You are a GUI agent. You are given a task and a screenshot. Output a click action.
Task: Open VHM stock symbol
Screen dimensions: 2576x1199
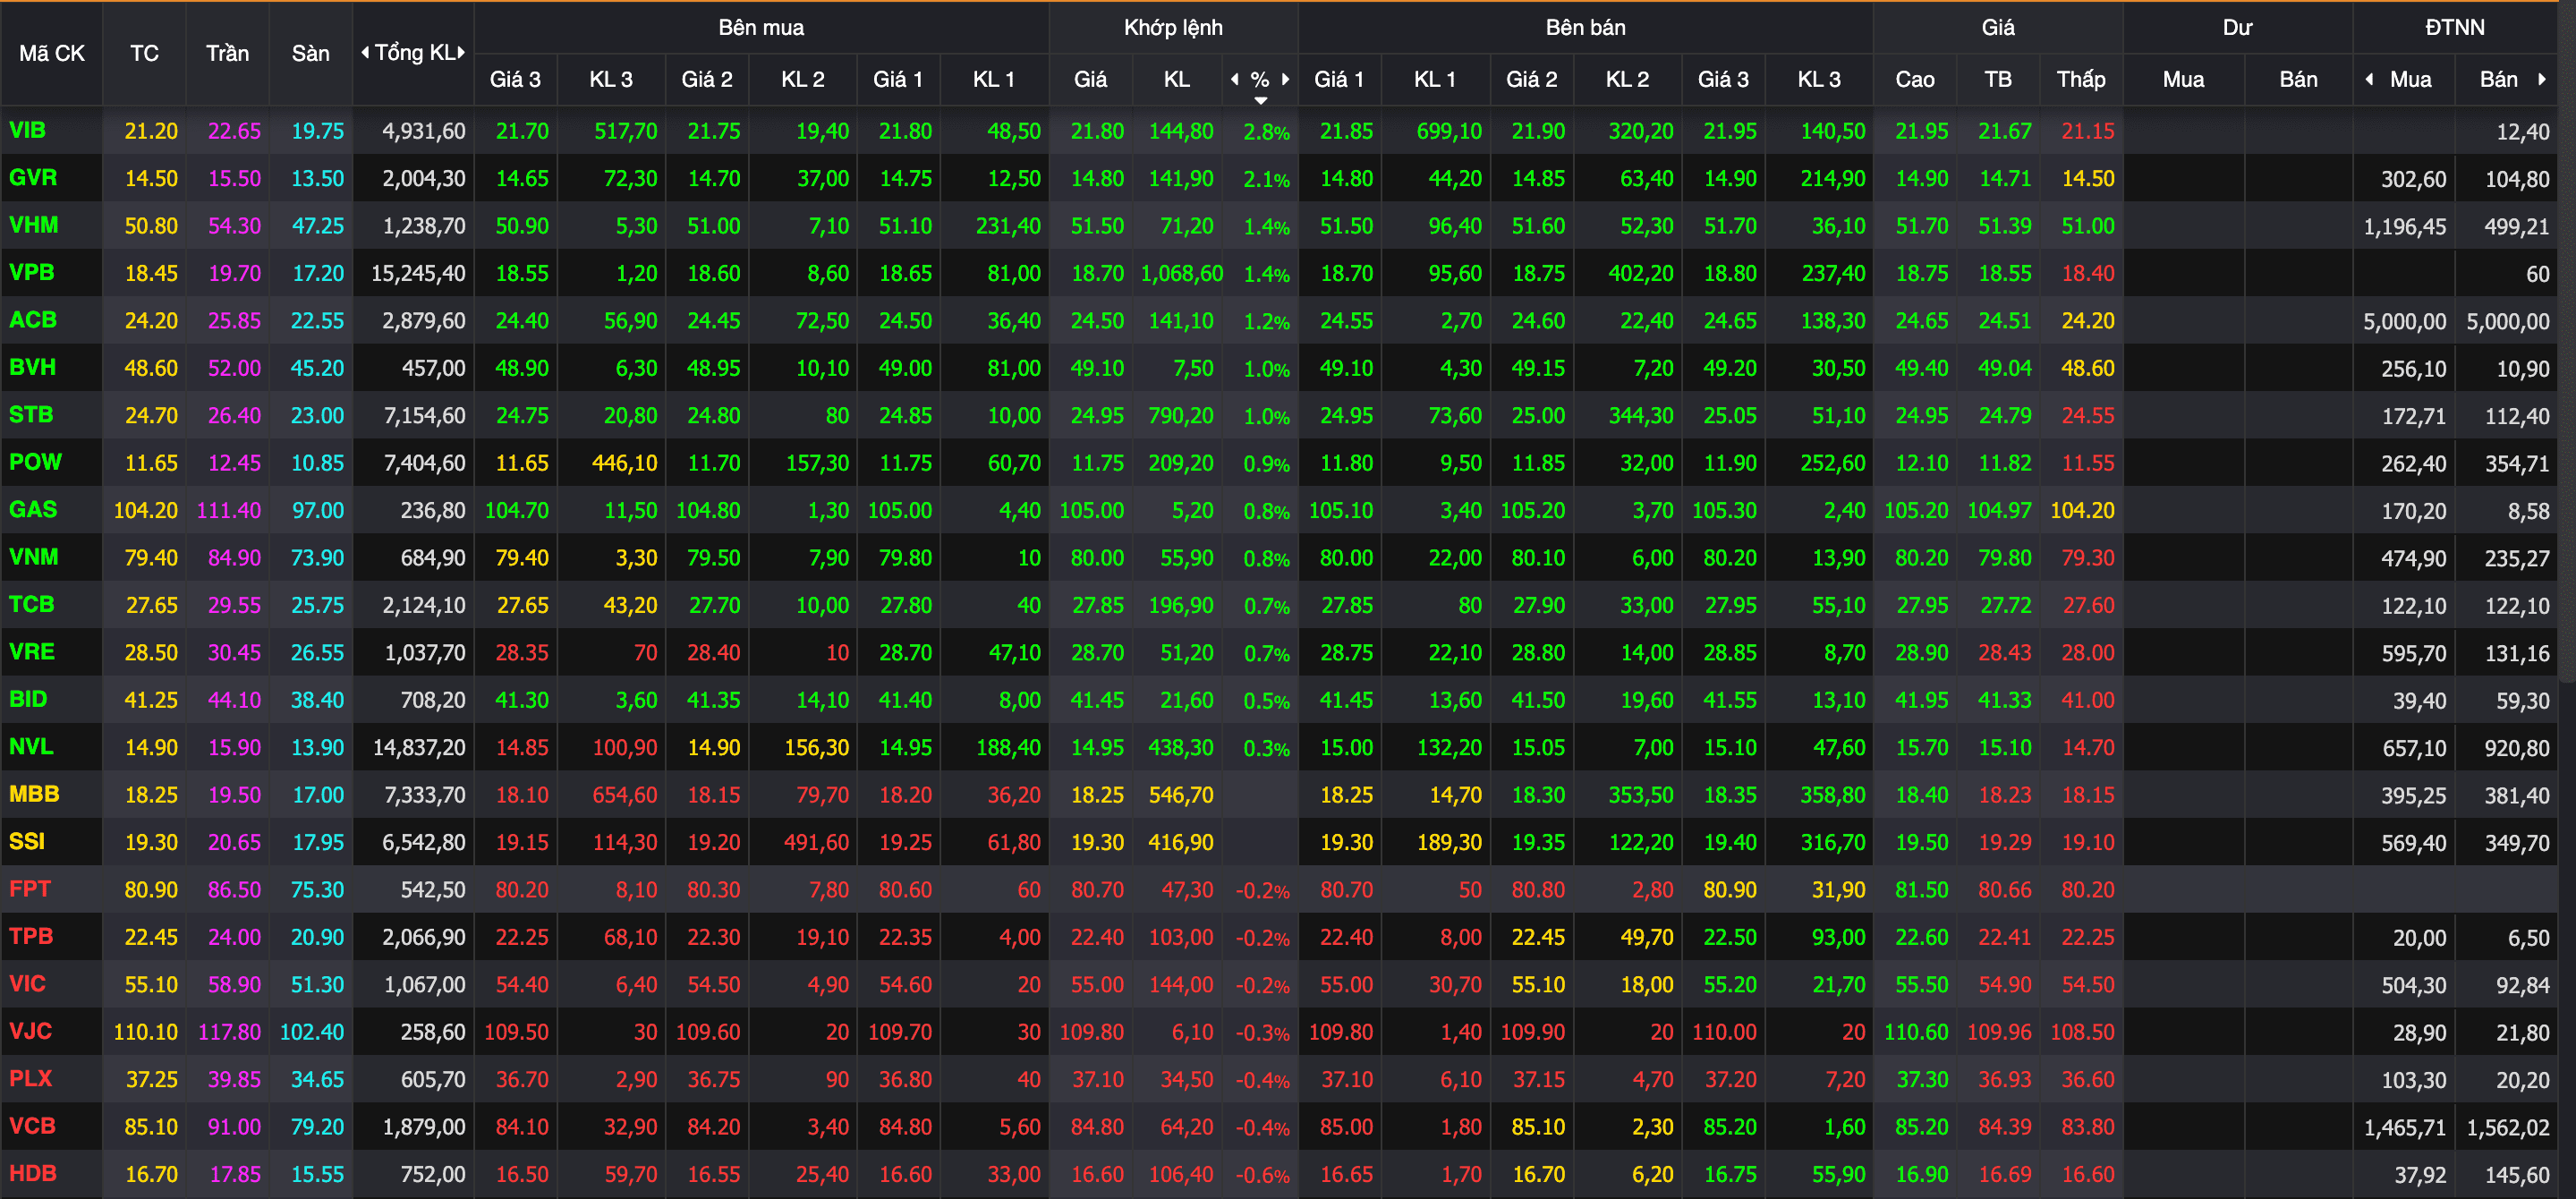tap(34, 225)
